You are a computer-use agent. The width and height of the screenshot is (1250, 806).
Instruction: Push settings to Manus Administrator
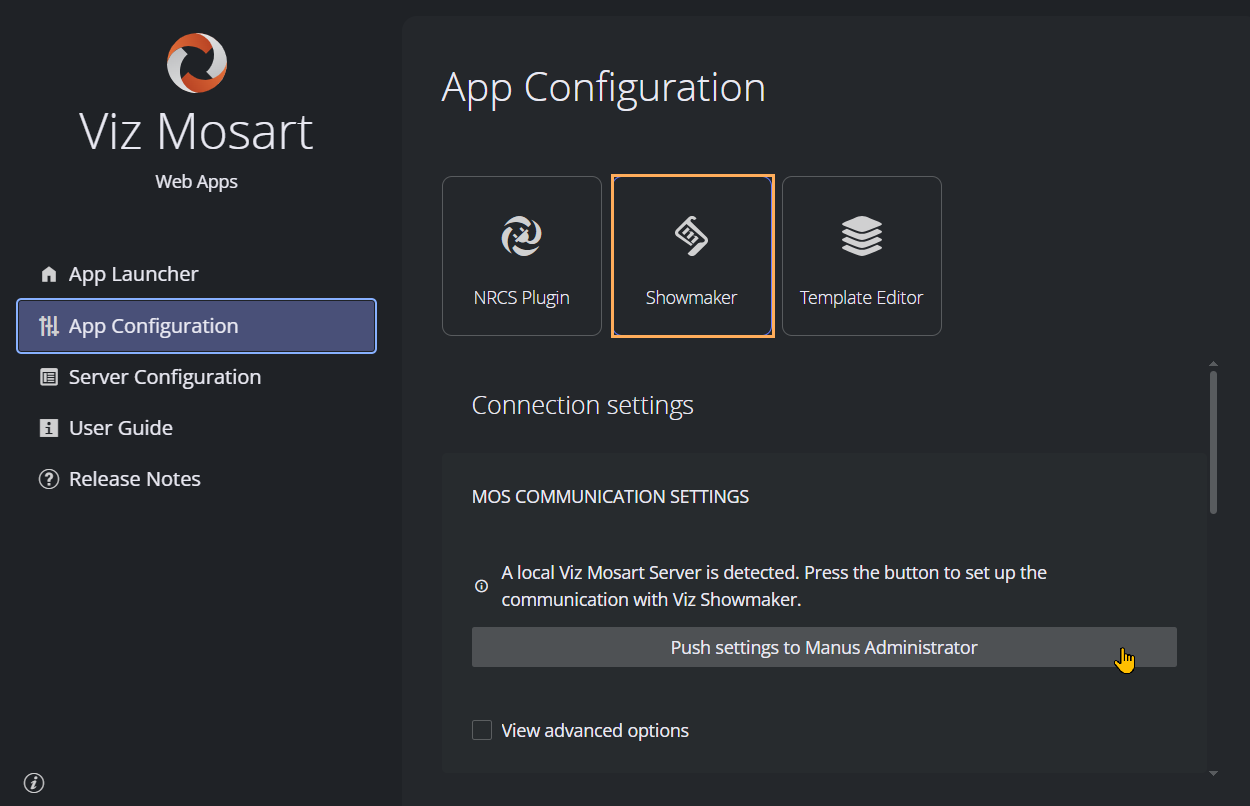[824, 647]
